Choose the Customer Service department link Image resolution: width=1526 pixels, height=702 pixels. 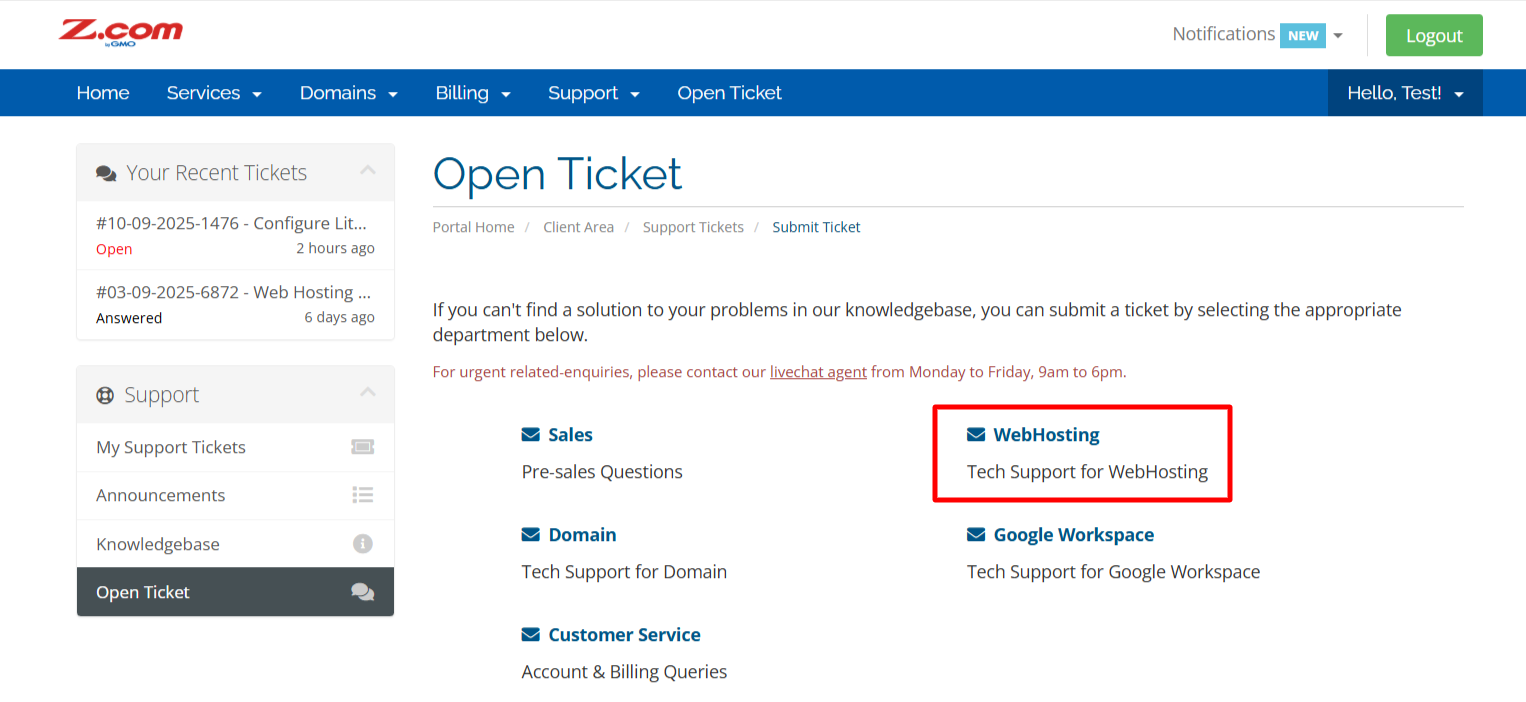[x=624, y=635]
